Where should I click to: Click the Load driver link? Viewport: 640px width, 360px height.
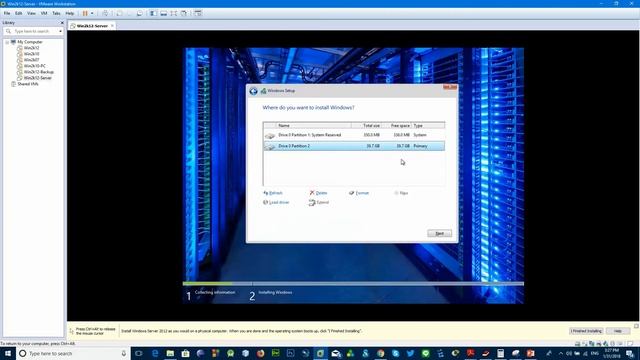276,202
